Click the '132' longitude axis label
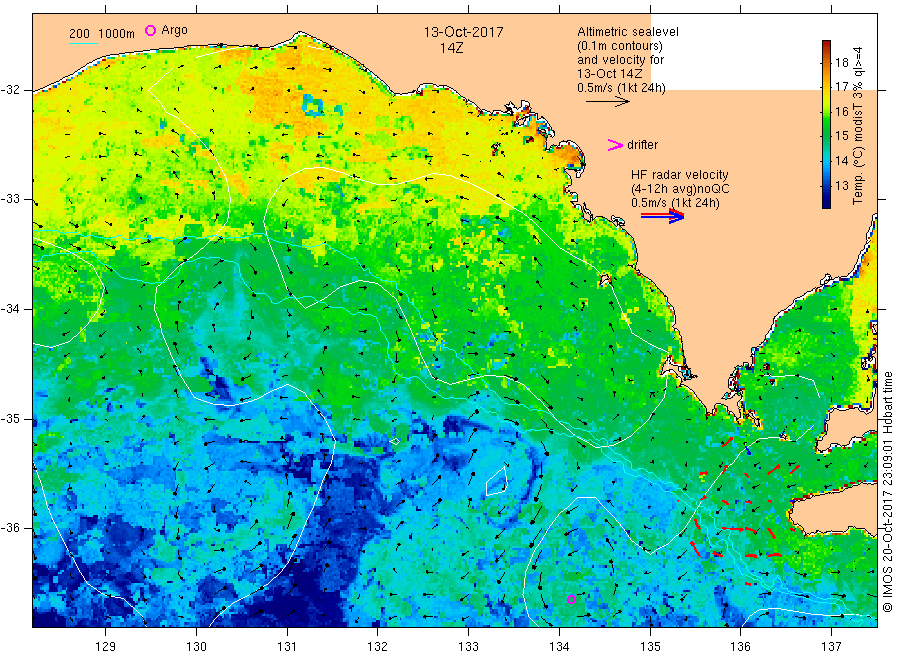Screen dimensions: 900x660 click(378, 647)
